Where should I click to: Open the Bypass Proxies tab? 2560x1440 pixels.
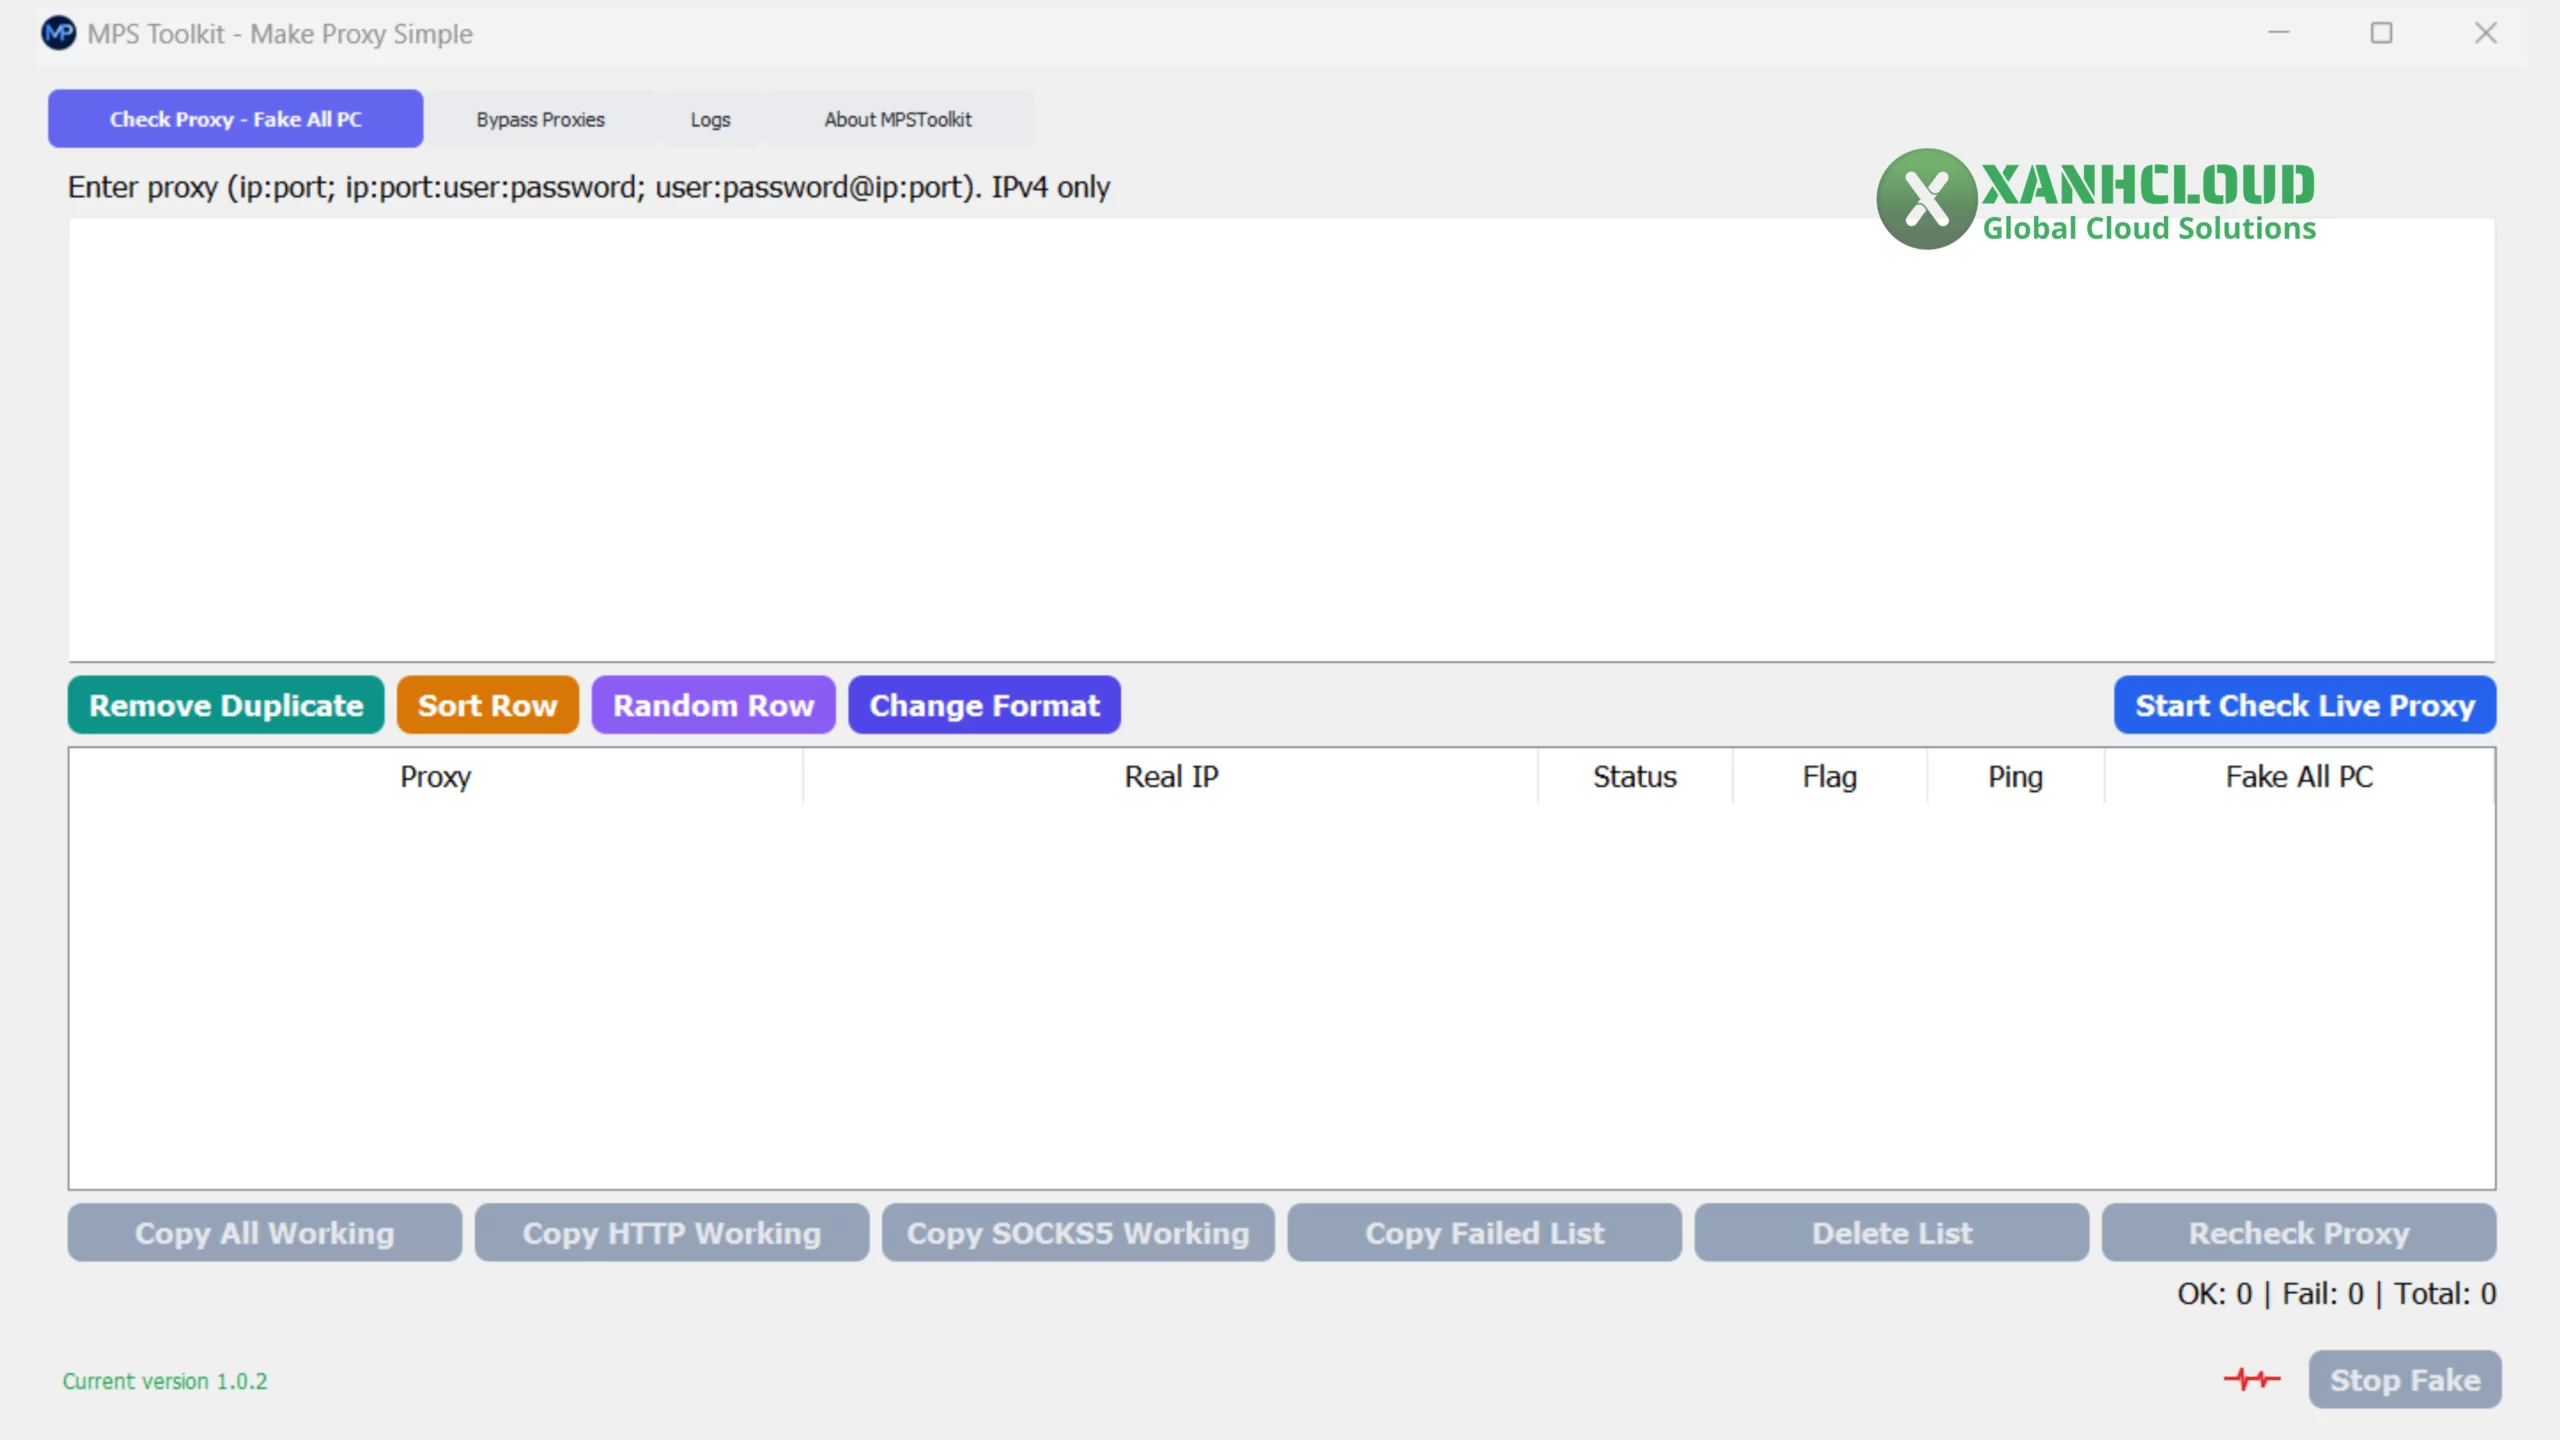540,119
